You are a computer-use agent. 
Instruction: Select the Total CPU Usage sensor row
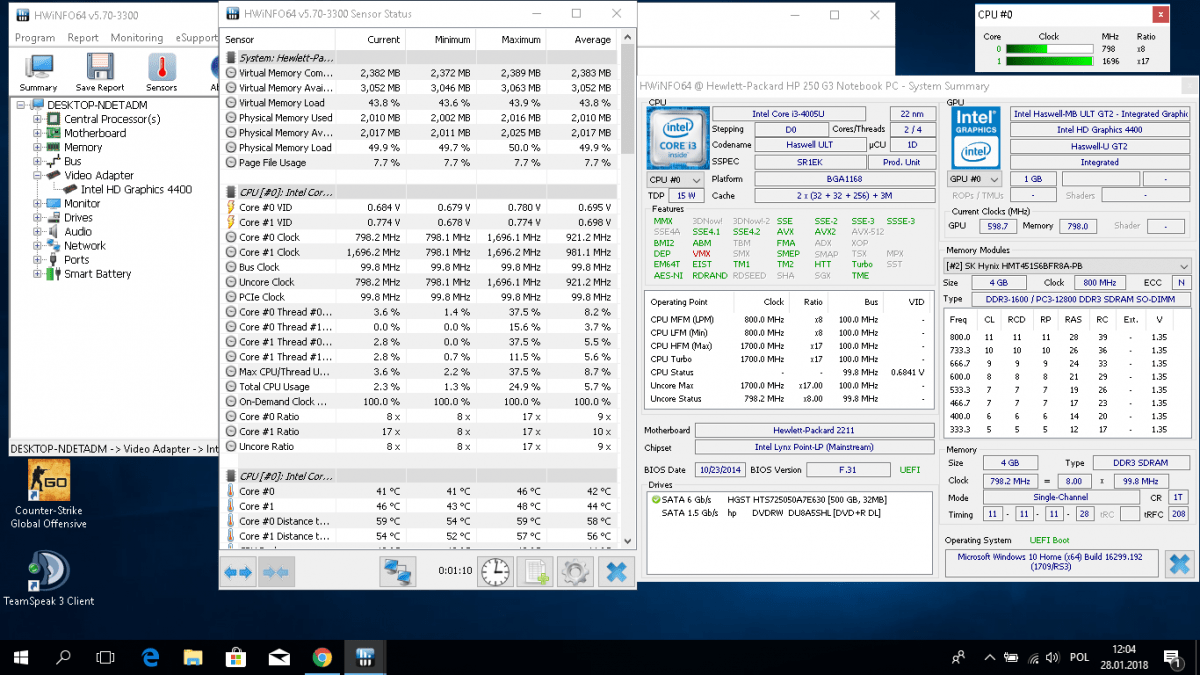click(418, 387)
